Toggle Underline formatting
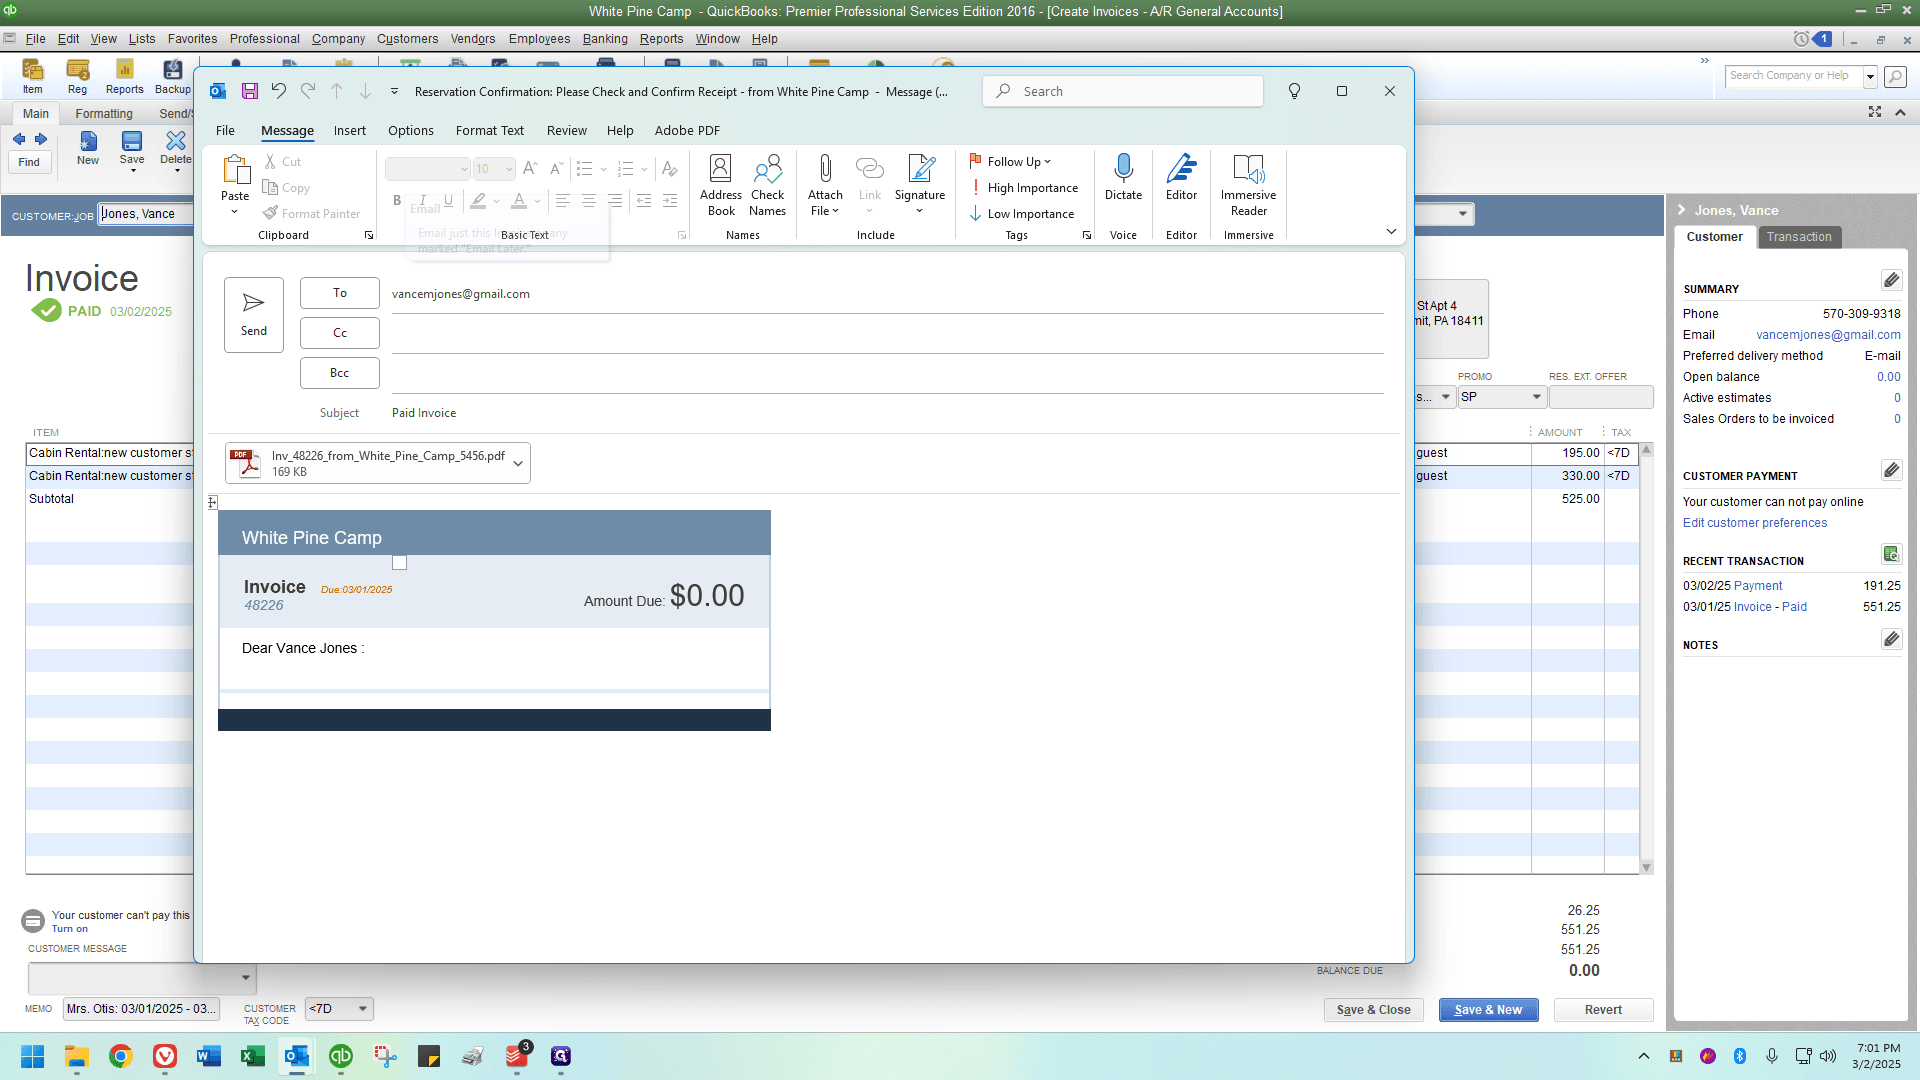 [448, 201]
